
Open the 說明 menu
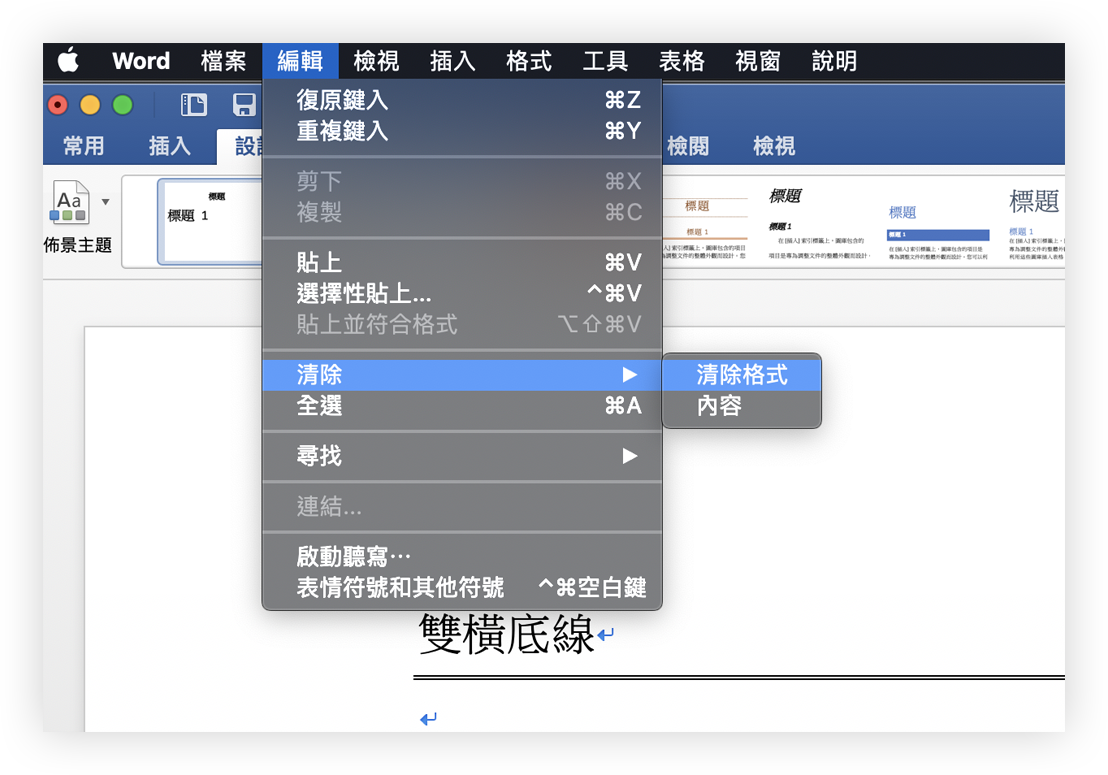pyautogui.click(x=835, y=61)
